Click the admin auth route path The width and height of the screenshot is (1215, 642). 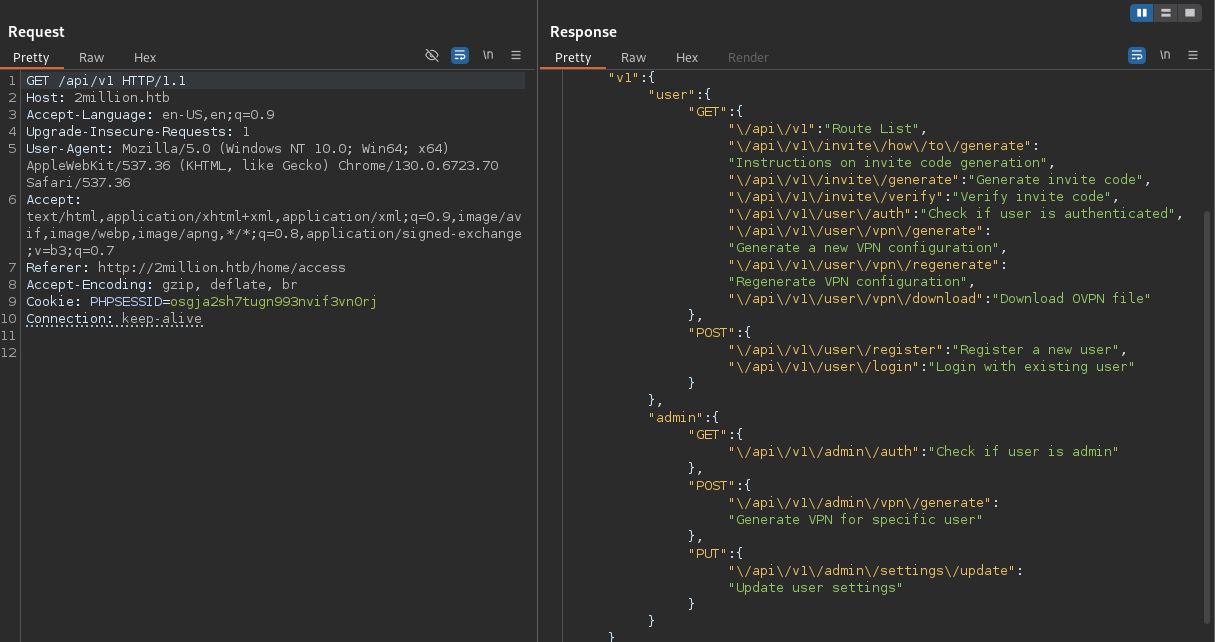coord(824,451)
